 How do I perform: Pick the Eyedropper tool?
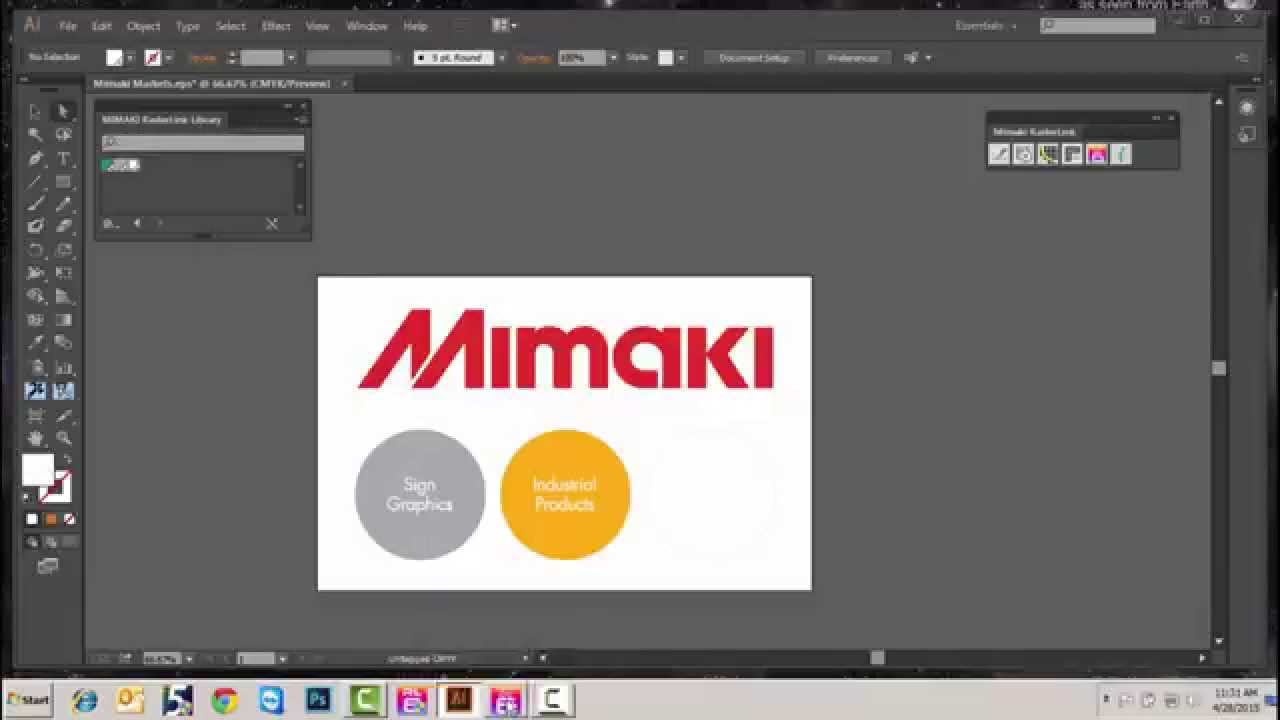click(x=35, y=343)
